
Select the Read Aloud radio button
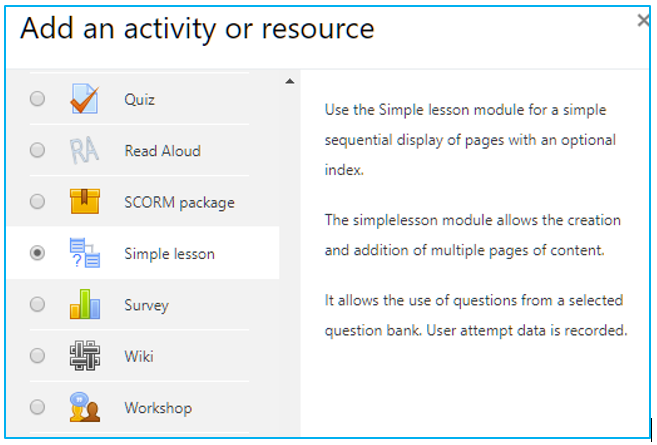(x=37, y=150)
